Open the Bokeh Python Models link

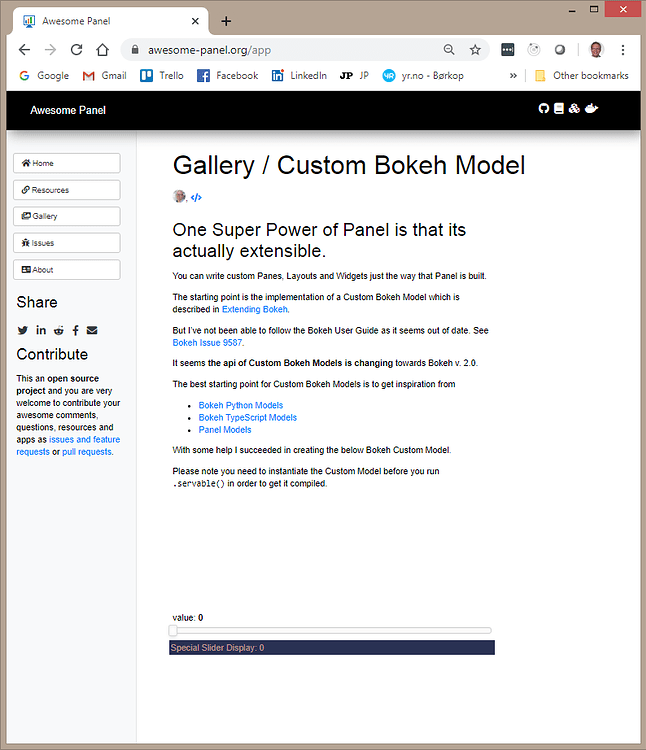click(x=241, y=406)
